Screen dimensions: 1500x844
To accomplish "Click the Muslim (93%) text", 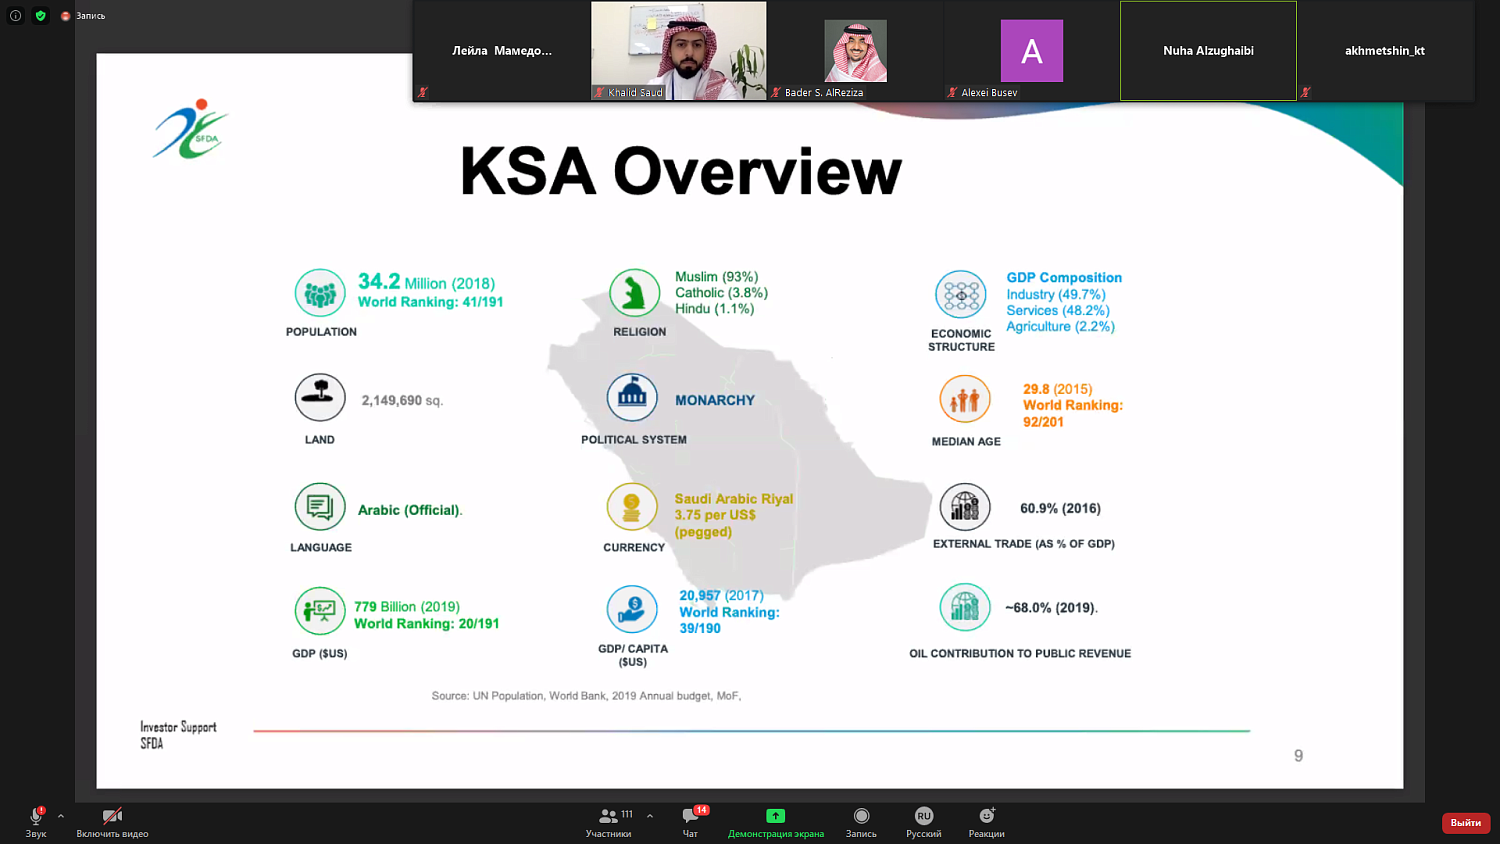I will click(716, 277).
